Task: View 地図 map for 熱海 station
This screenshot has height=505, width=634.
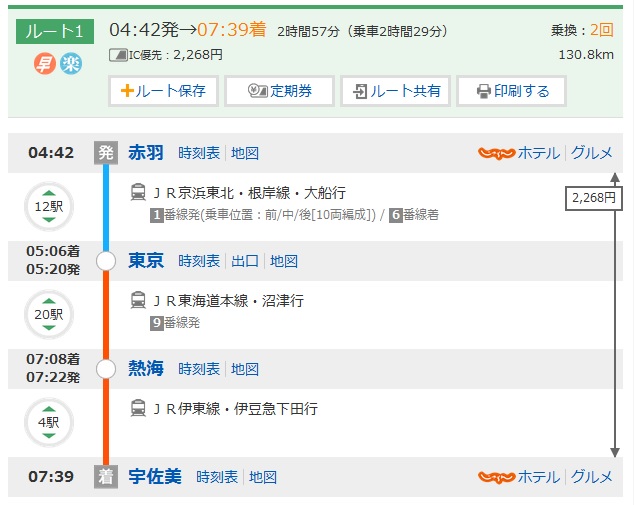Action: click(245, 369)
